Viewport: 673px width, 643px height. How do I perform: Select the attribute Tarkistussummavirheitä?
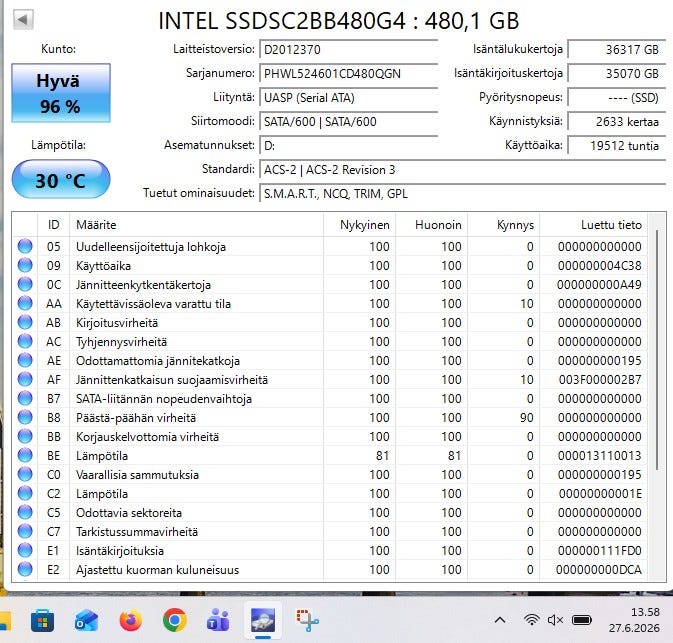[x=137, y=532]
